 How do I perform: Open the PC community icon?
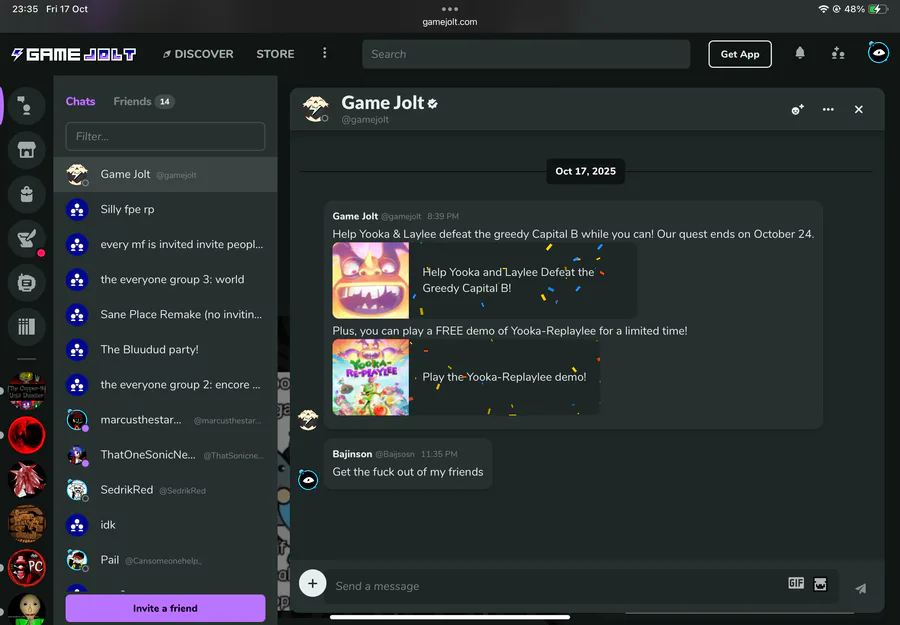pos(26,567)
